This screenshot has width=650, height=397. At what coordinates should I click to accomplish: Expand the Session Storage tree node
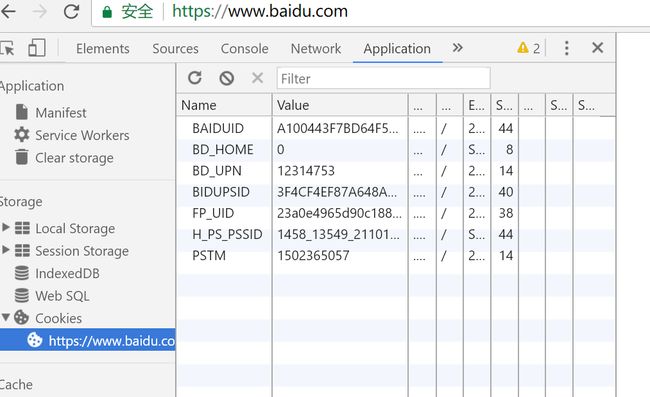6,250
